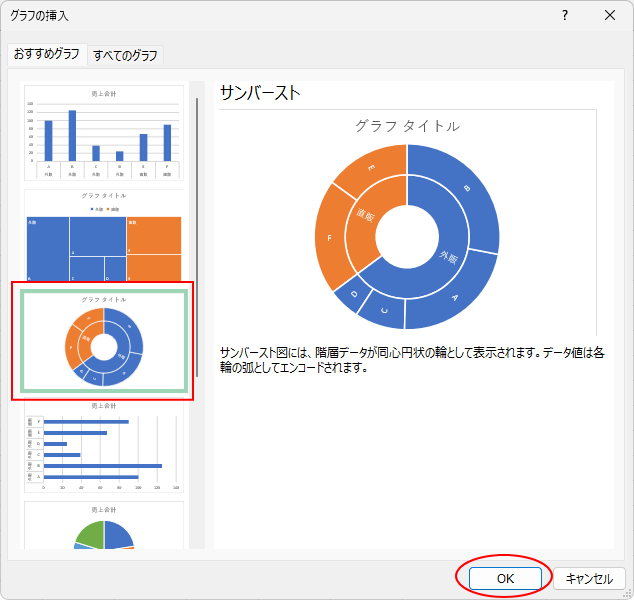Click the キャンセル button
The image size is (634, 600).
click(x=589, y=578)
